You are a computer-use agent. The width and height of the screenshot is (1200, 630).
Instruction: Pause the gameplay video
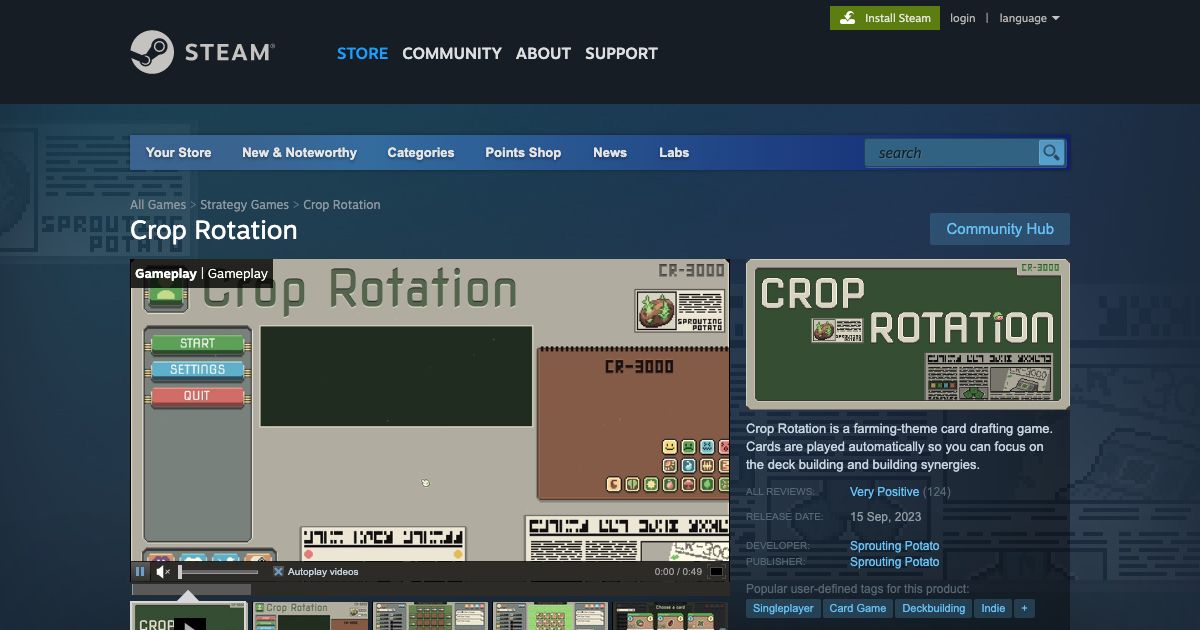tap(140, 571)
